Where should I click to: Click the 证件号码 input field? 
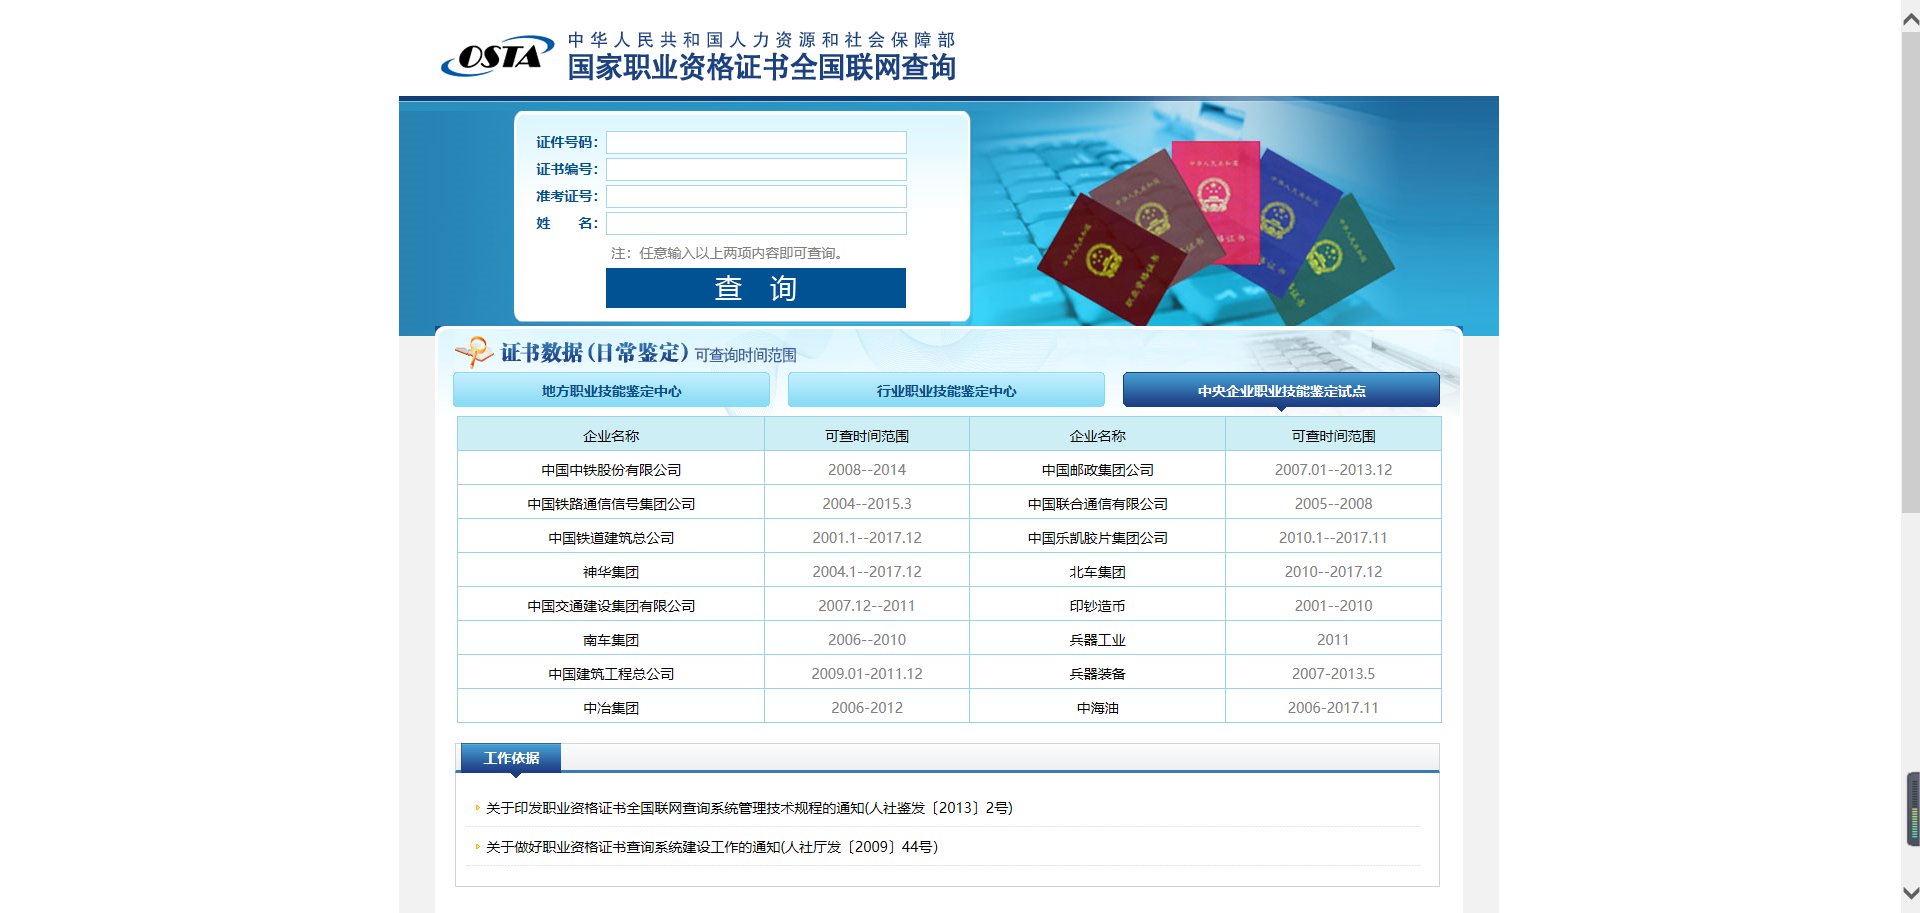(x=755, y=142)
